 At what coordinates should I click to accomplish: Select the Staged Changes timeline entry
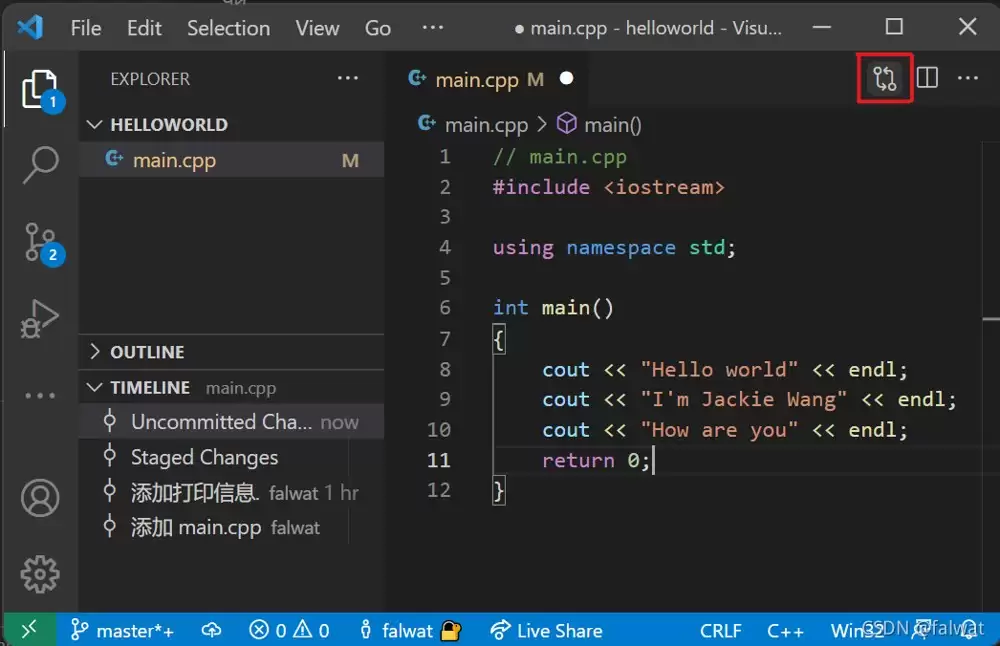pos(231,457)
